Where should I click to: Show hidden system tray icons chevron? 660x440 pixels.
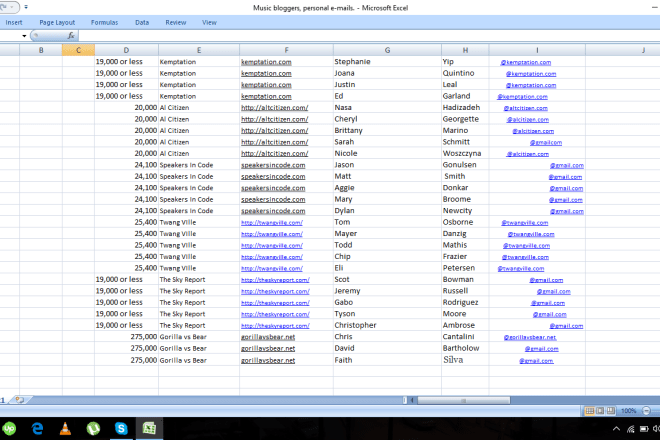616,429
